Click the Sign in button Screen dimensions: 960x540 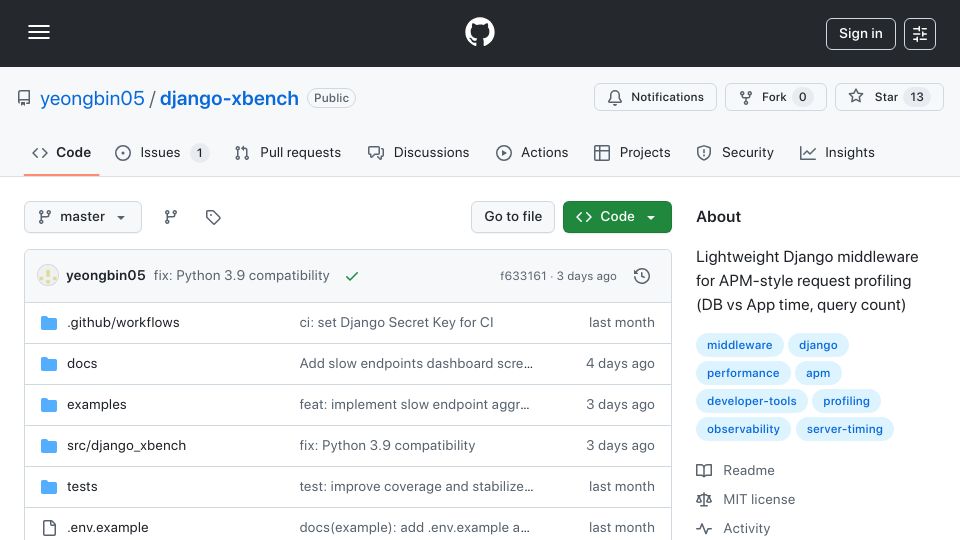860,34
